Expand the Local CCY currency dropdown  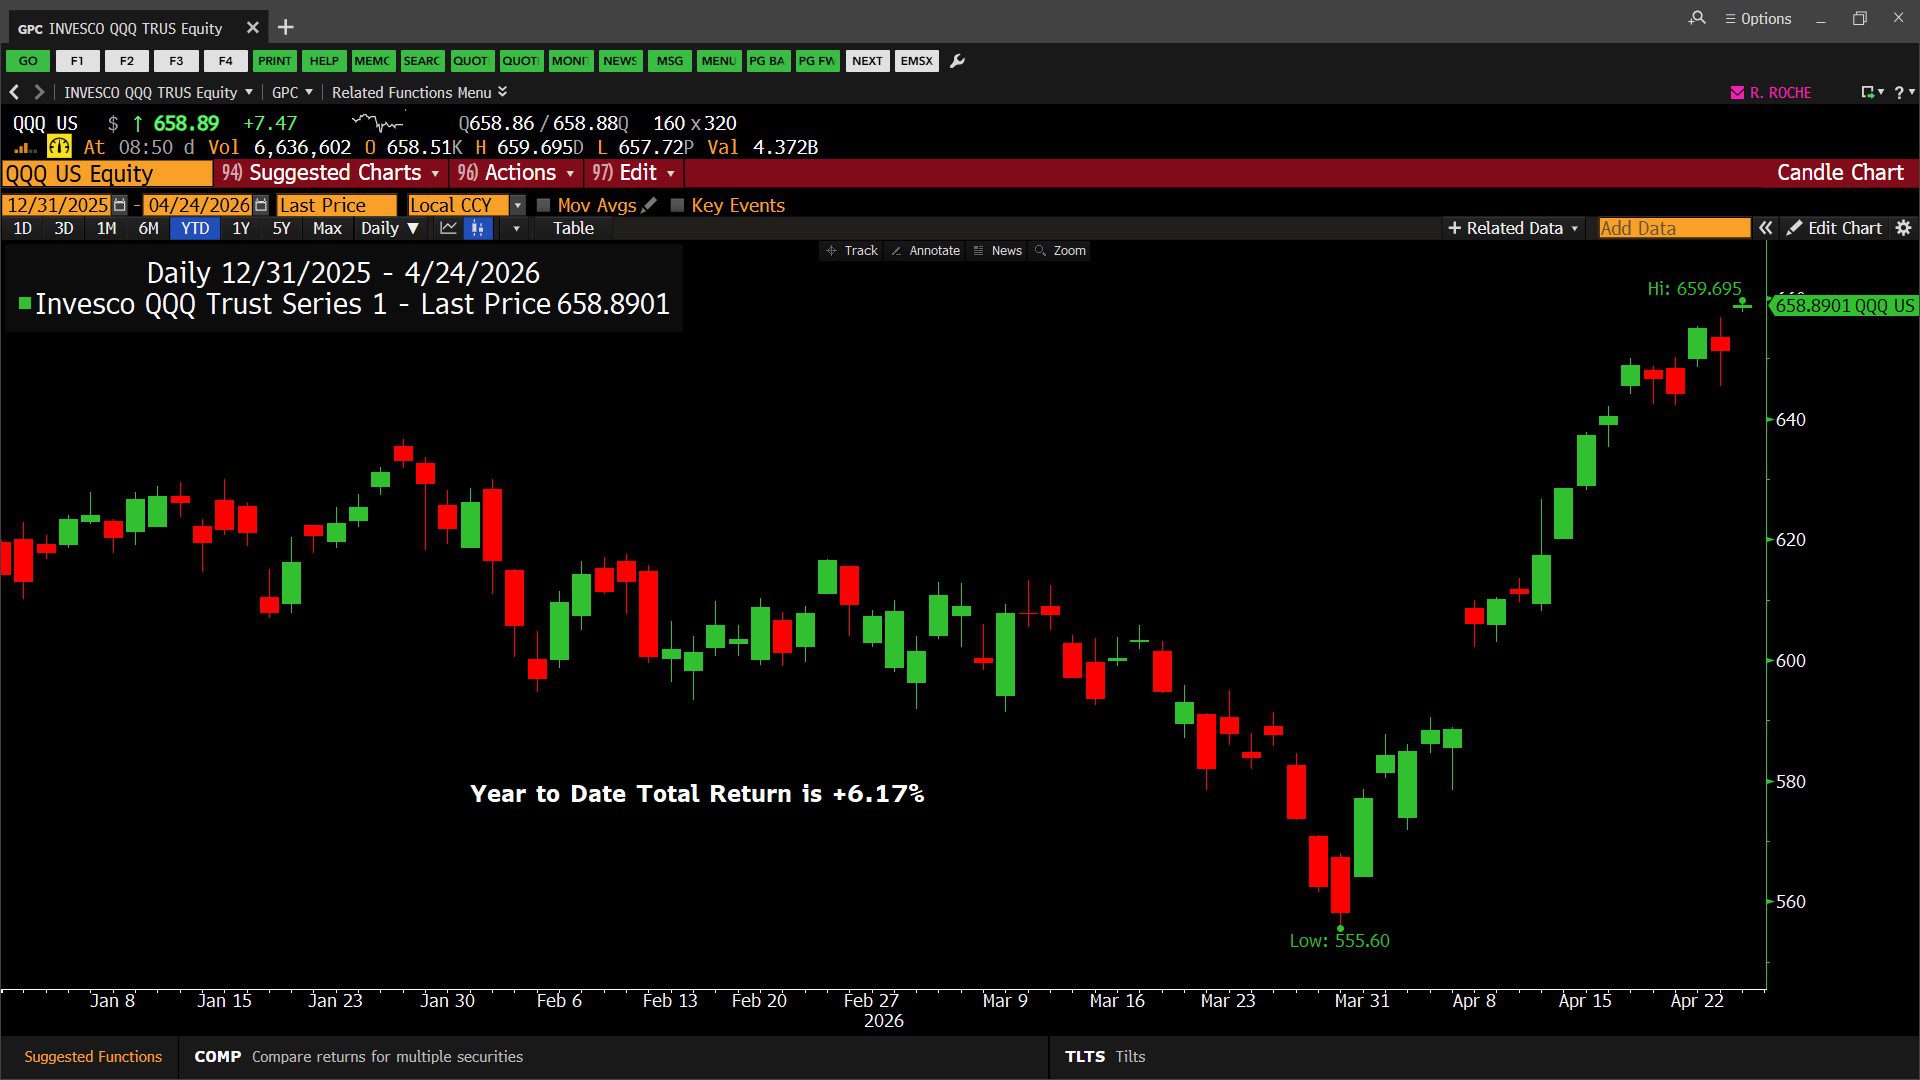pyautogui.click(x=517, y=205)
